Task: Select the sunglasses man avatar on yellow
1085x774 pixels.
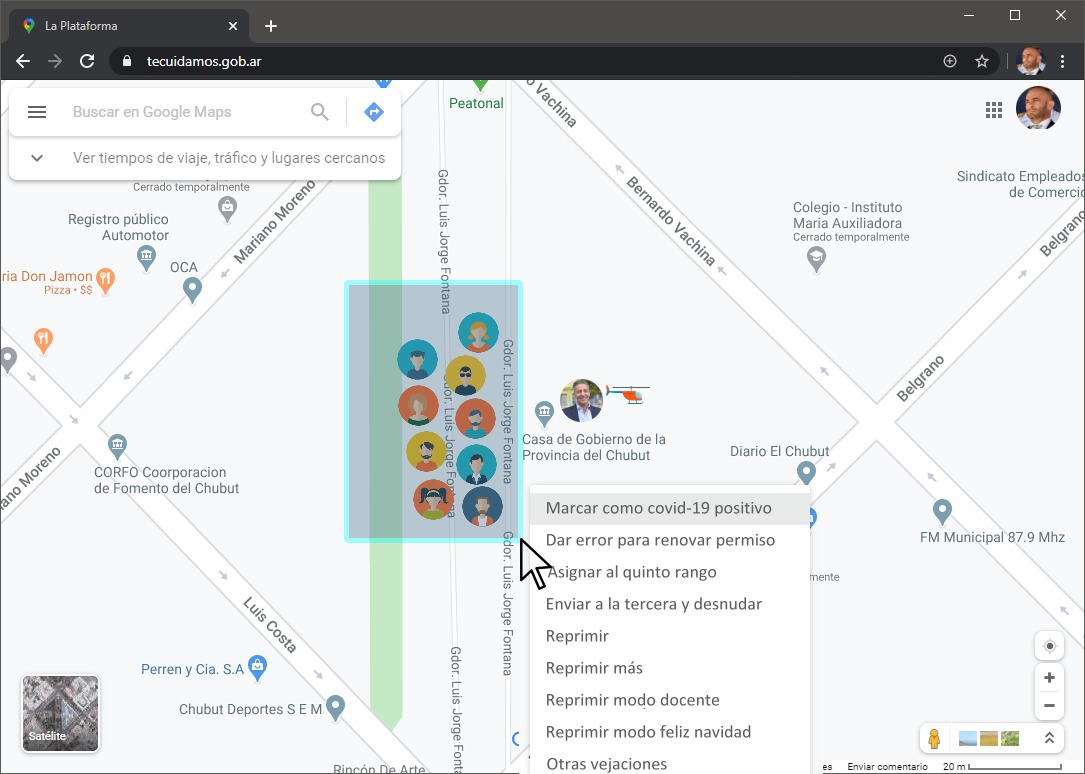Action: coord(465,376)
